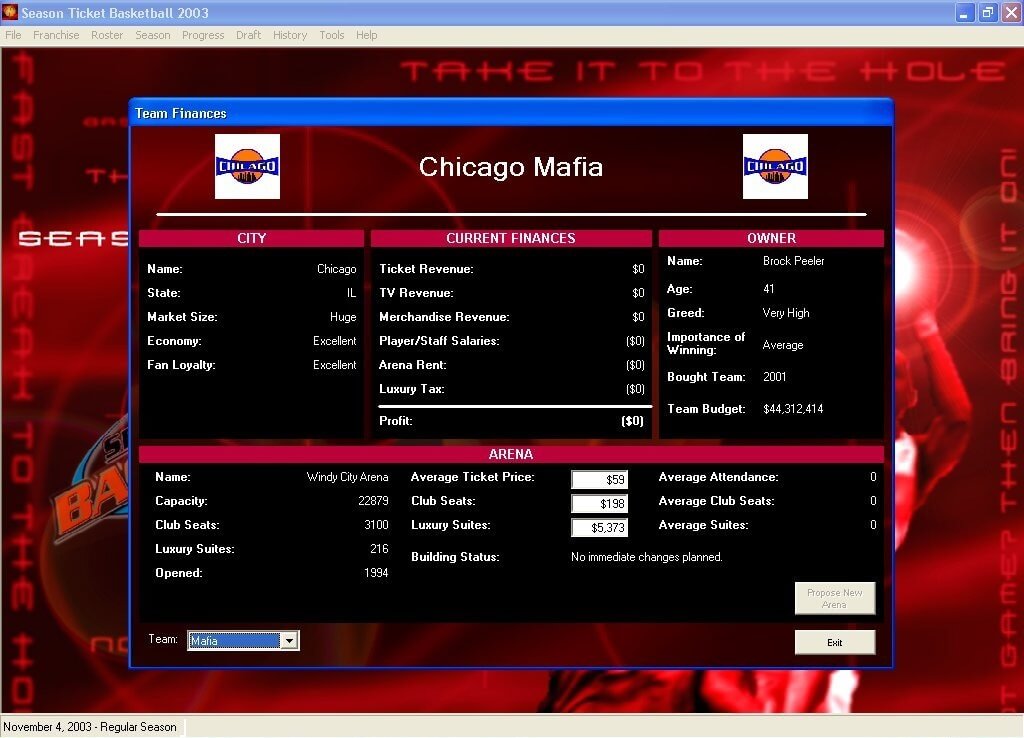The width and height of the screenshot is (1024, 738).
Task: Open the Draft menu
Action: tap(248, 35)
